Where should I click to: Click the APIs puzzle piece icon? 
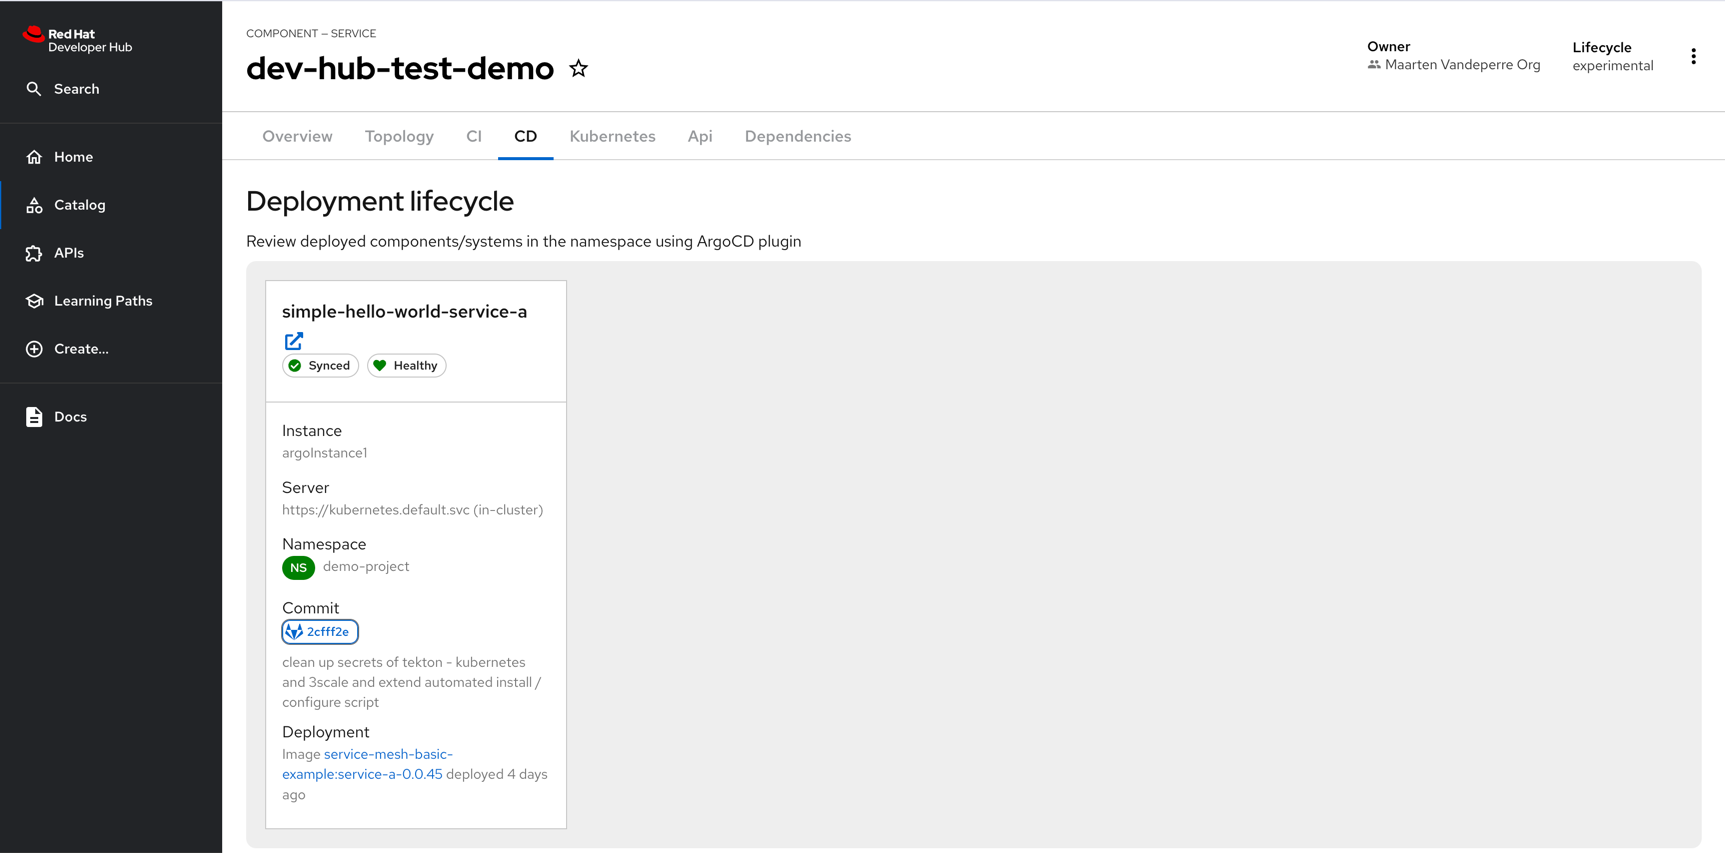(x=34, y=253)
